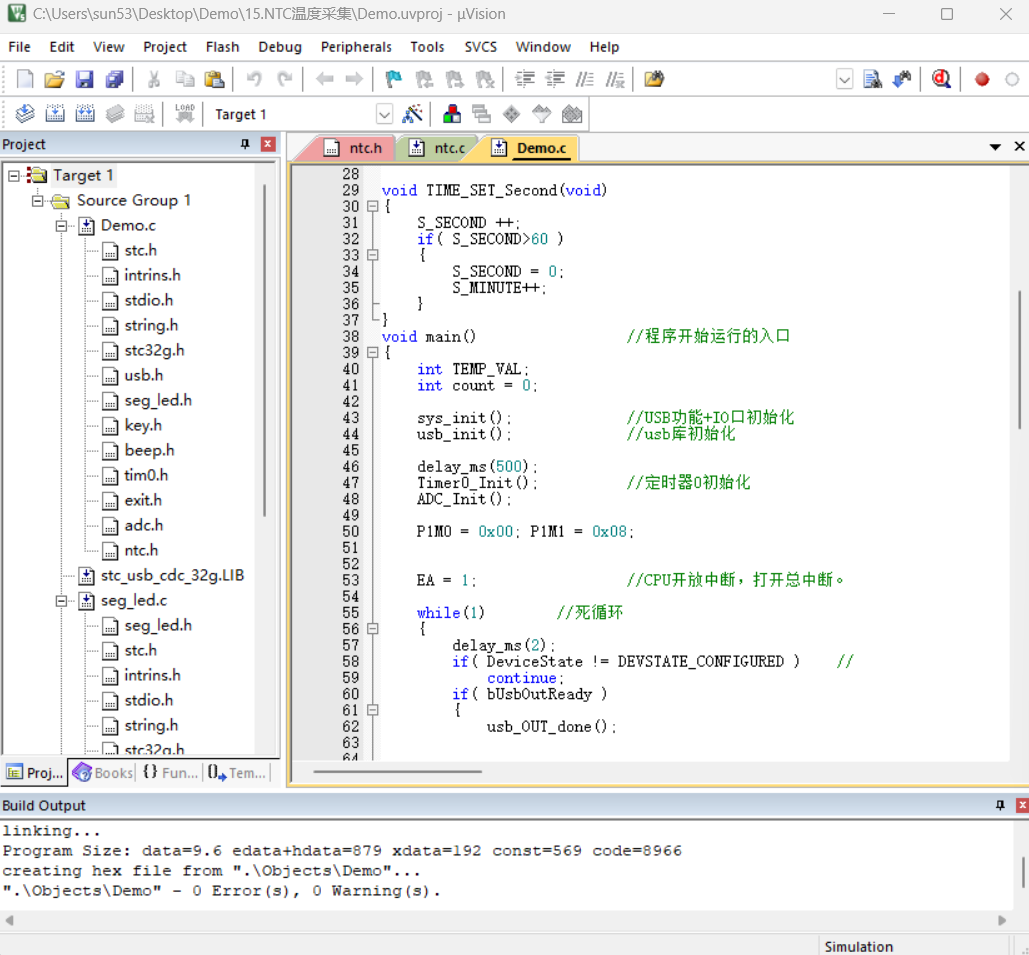Open the Target 1 dropdown arrow

coord(384,115)
